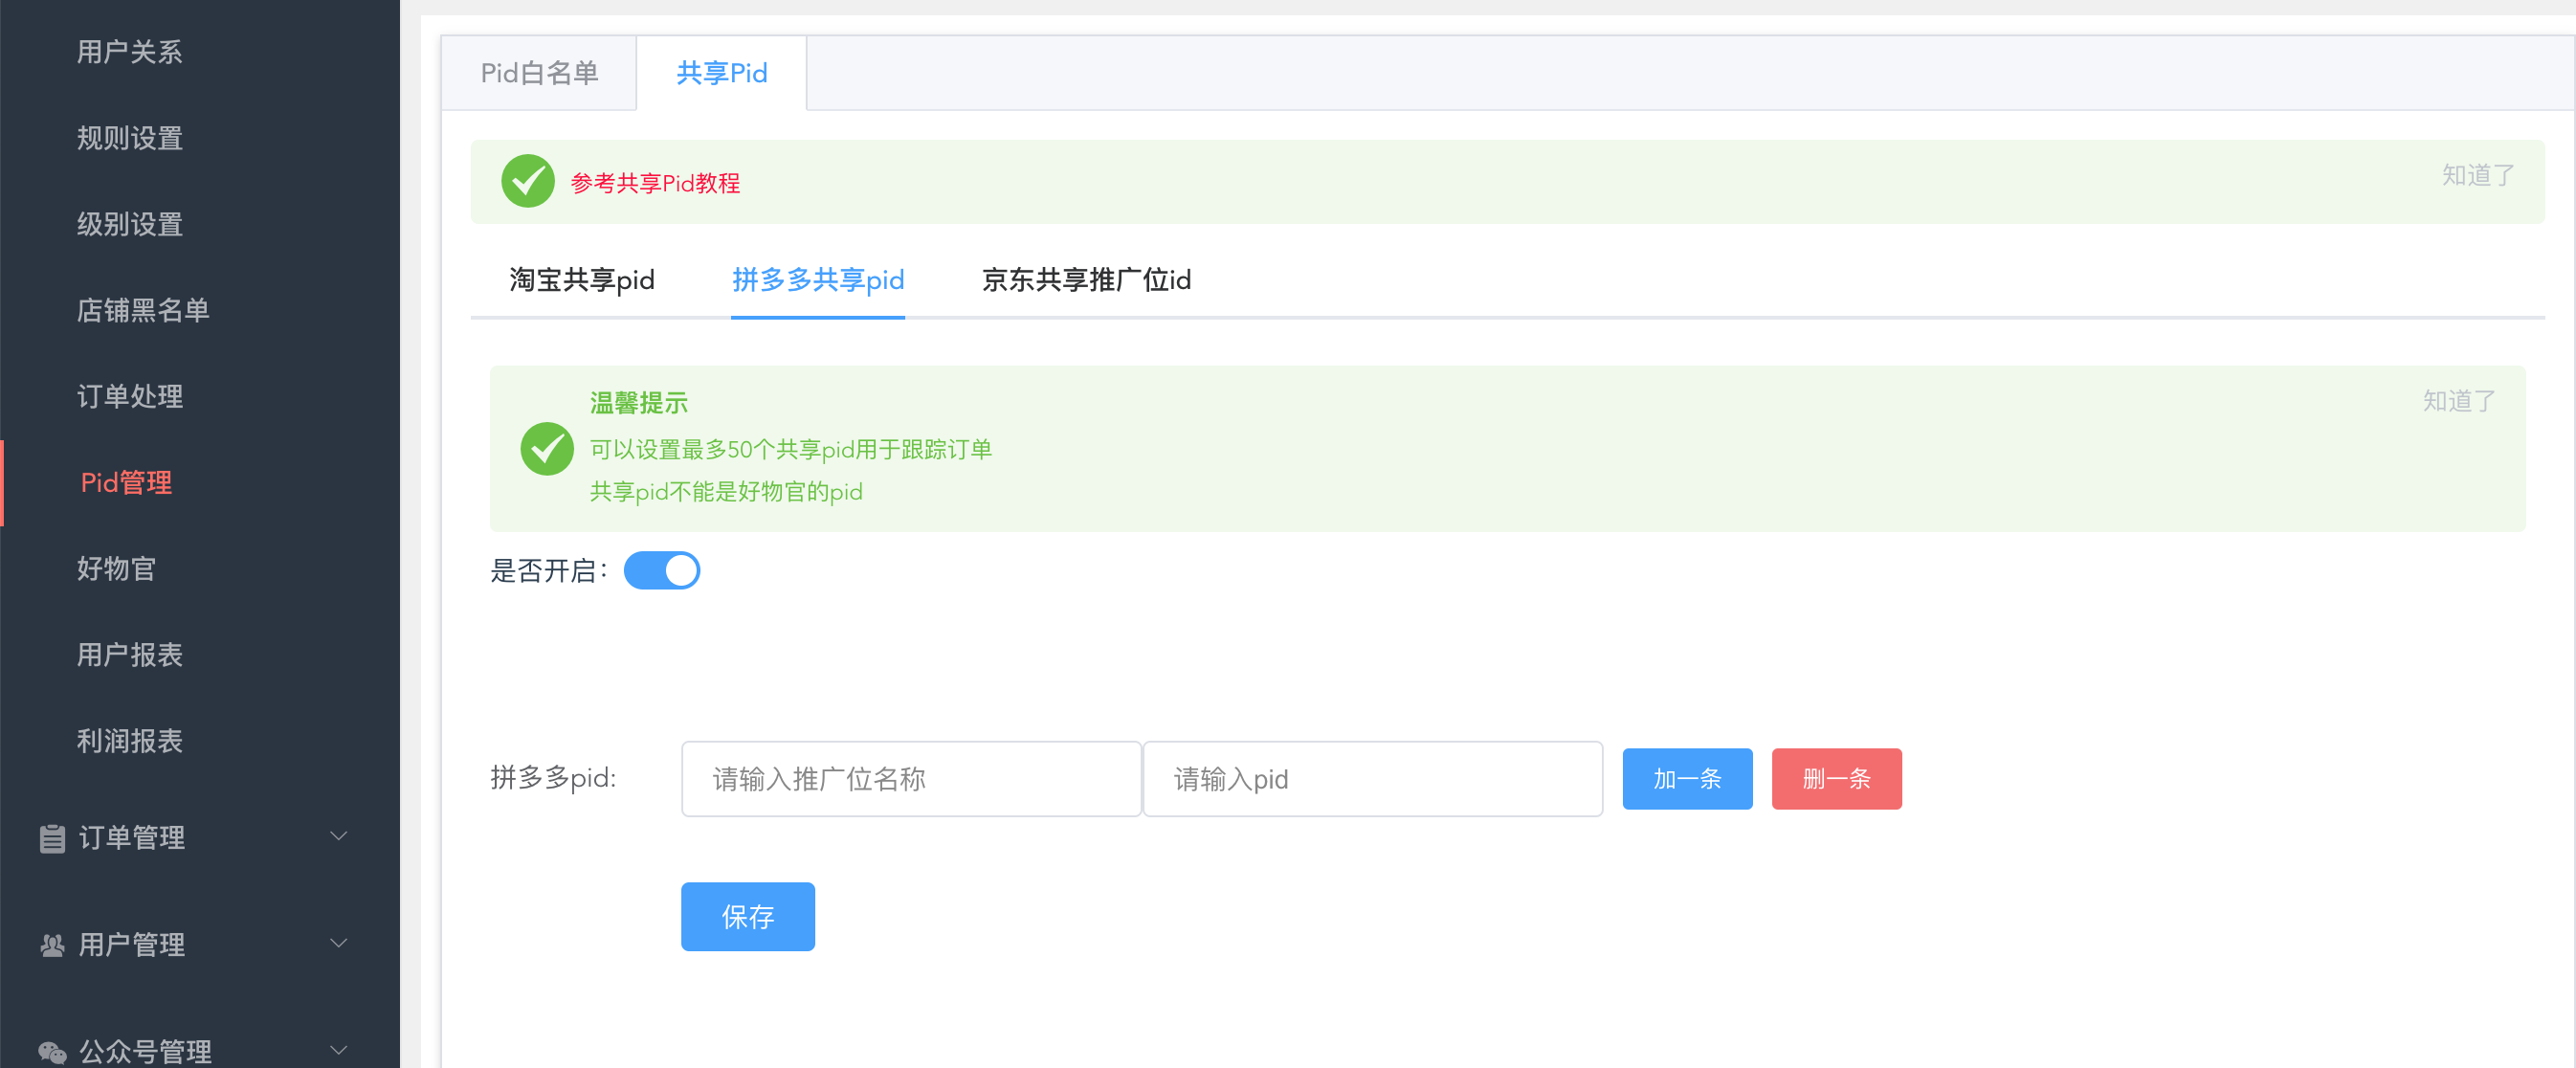
Task: Click the green checkmark in 温馨提示 notice
Action: point(547,449)
